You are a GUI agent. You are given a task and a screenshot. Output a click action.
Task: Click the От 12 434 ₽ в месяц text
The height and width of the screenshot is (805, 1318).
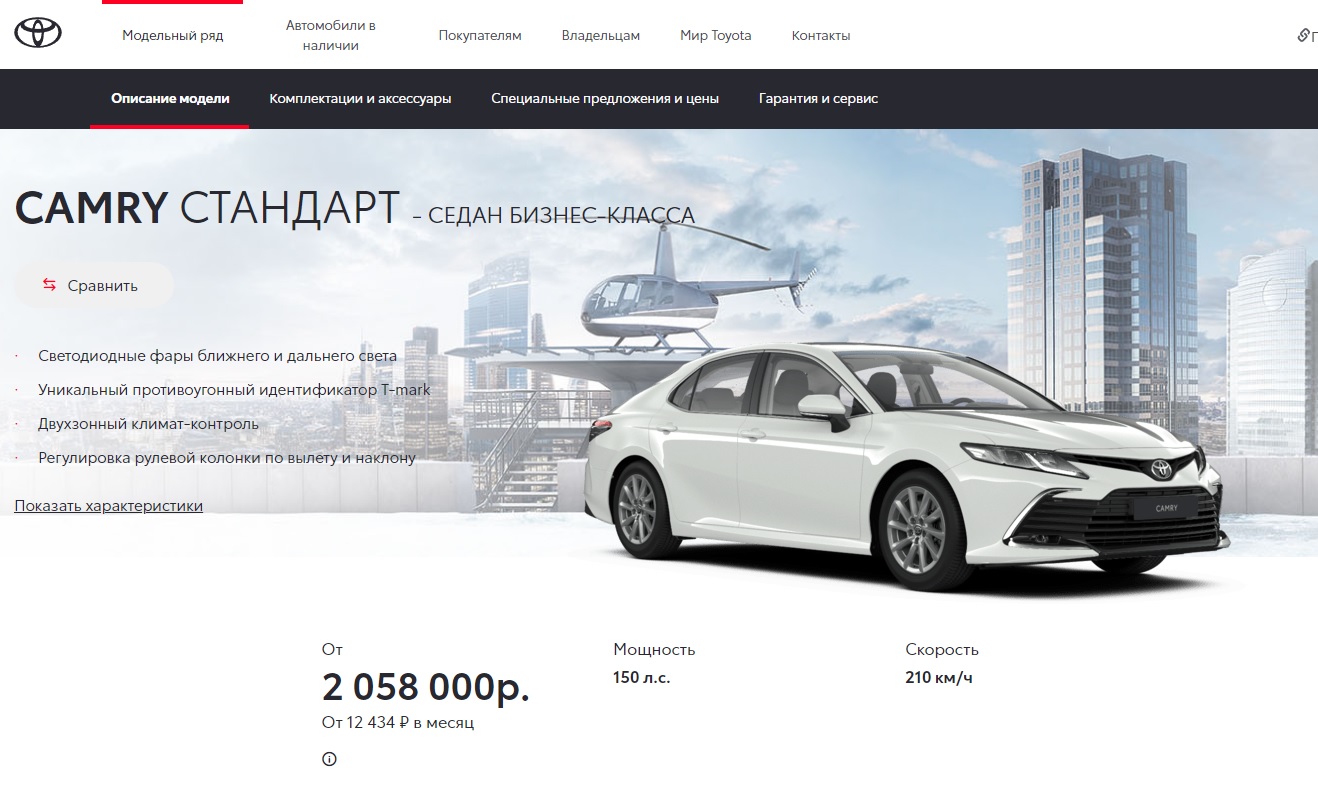pos(398,722)
